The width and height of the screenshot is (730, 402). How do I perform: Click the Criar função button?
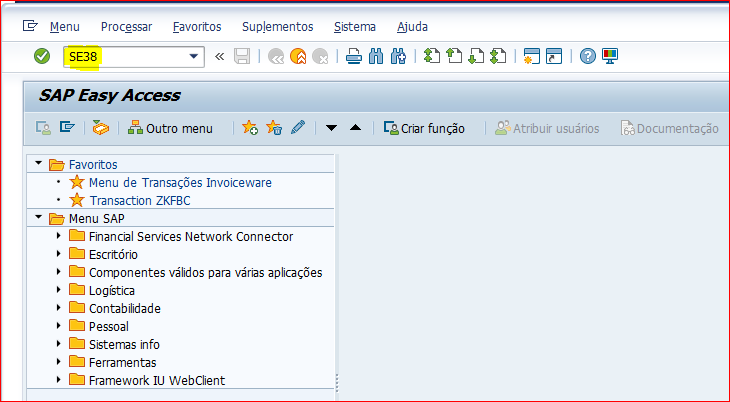tap(424, 128)
